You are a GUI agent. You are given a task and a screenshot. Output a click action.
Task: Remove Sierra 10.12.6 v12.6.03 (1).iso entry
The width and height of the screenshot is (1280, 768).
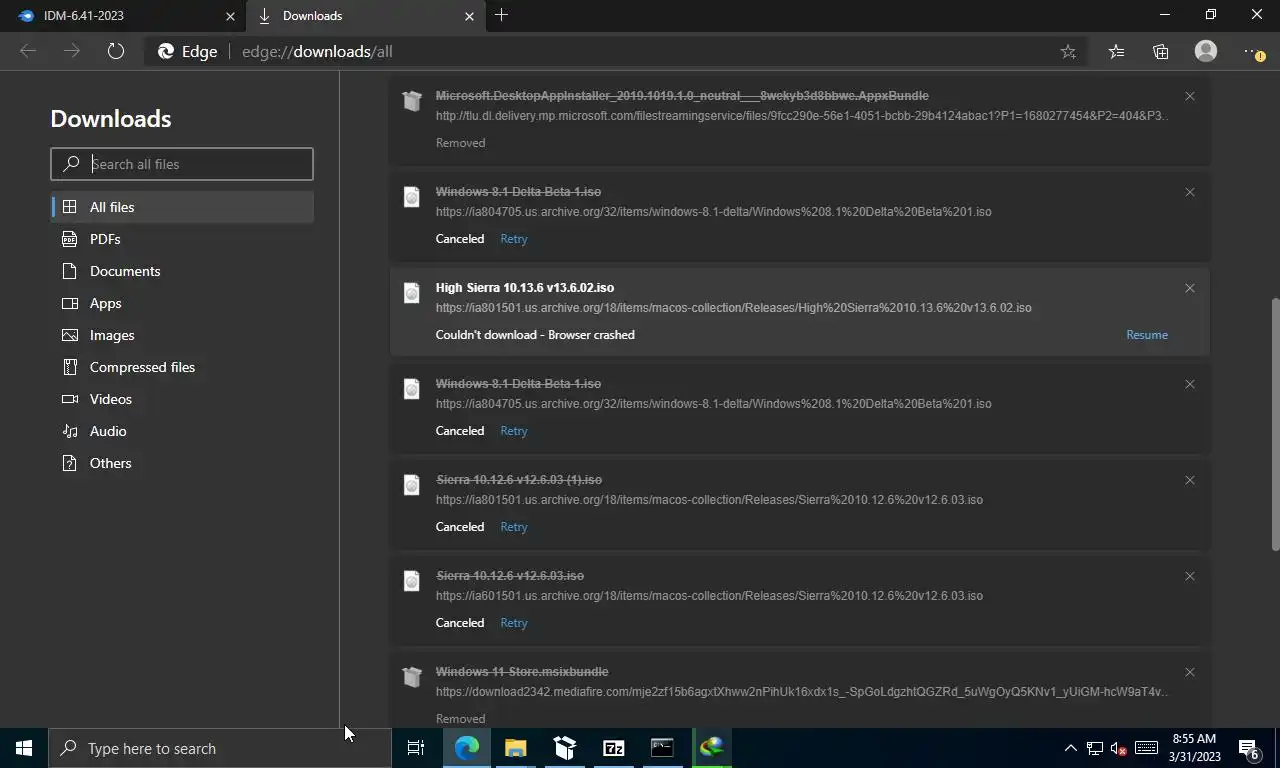pos(1190,480)
